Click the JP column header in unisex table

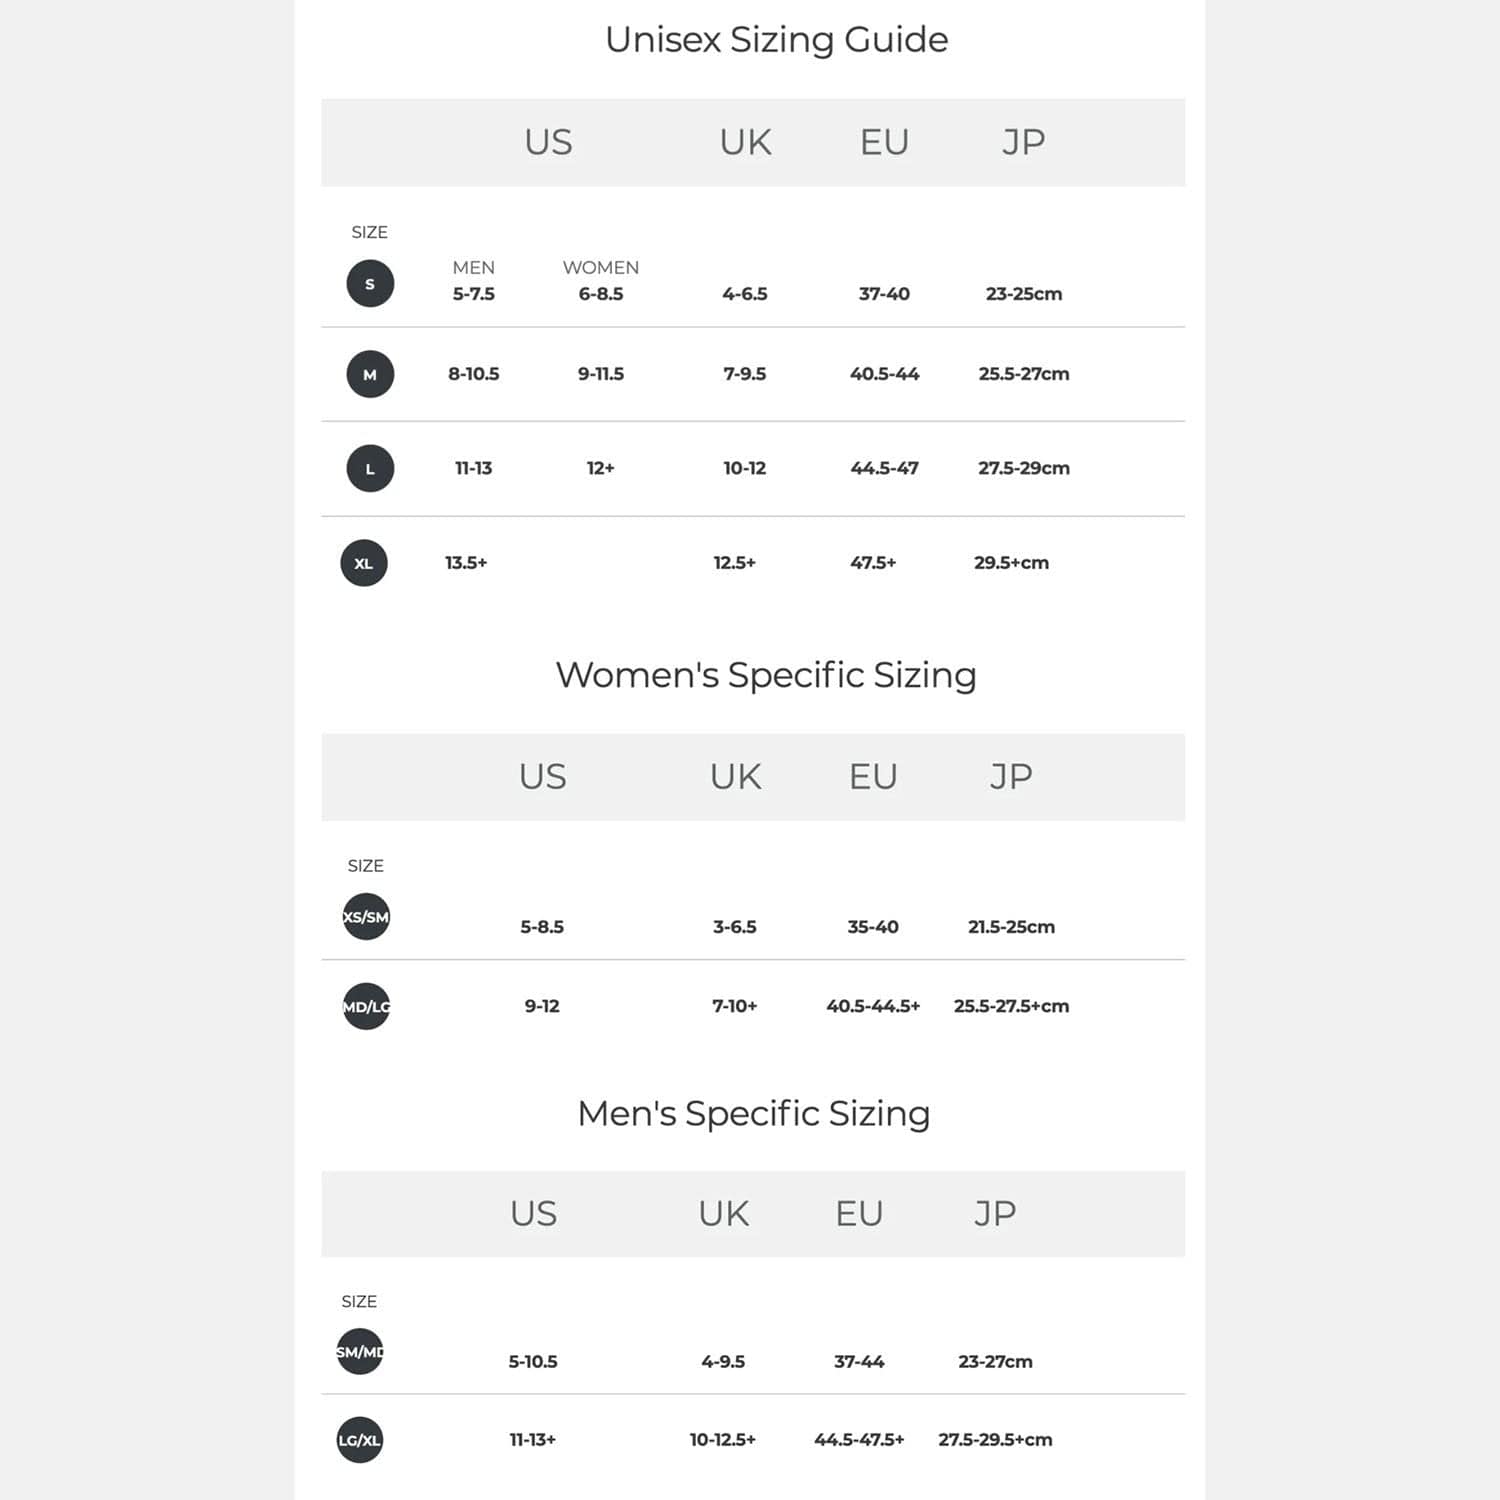pos(1023,142)
